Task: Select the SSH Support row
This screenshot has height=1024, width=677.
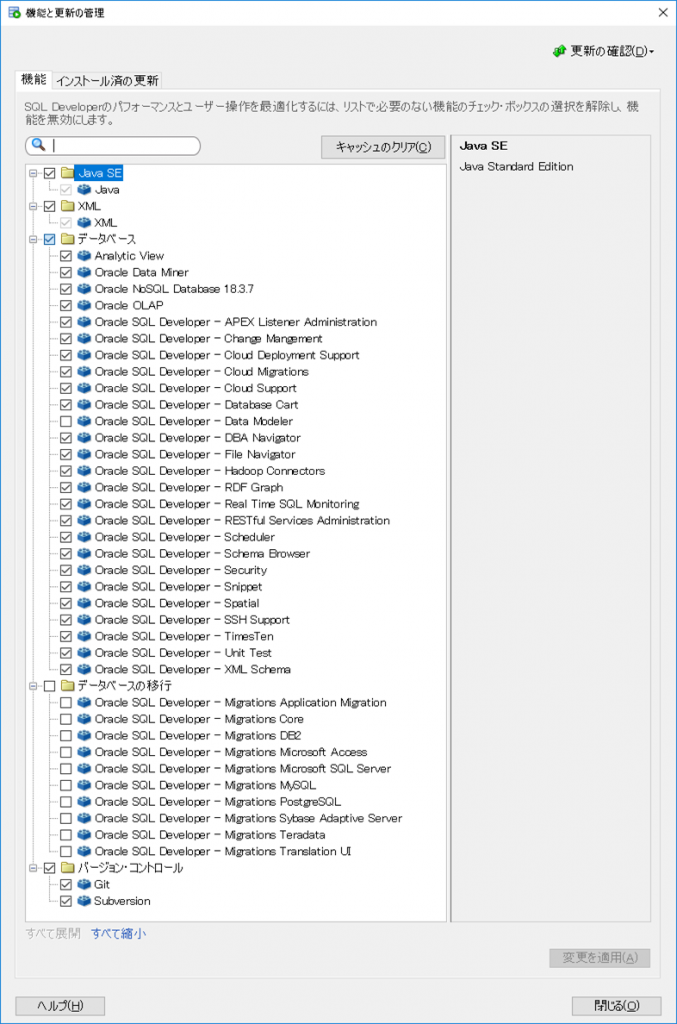Action: (192, 620)
